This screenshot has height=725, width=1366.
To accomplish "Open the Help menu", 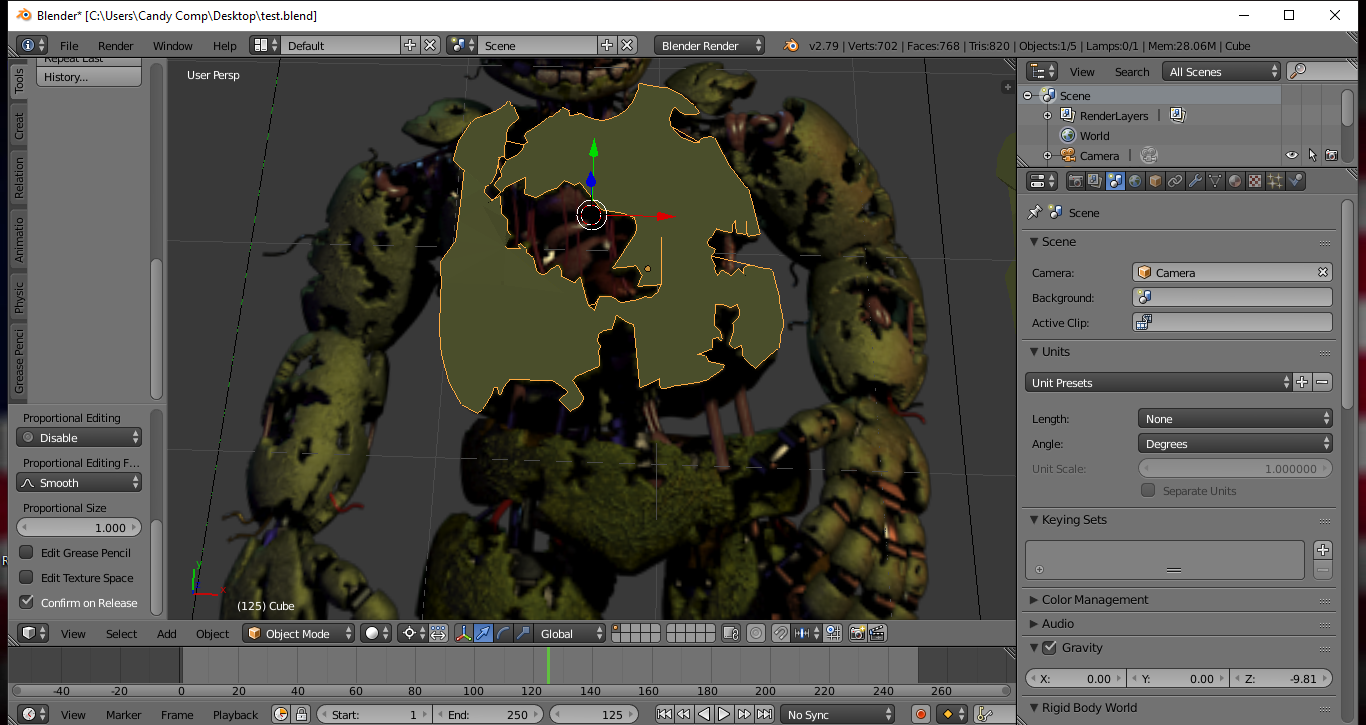I will (x=225, y=45).
